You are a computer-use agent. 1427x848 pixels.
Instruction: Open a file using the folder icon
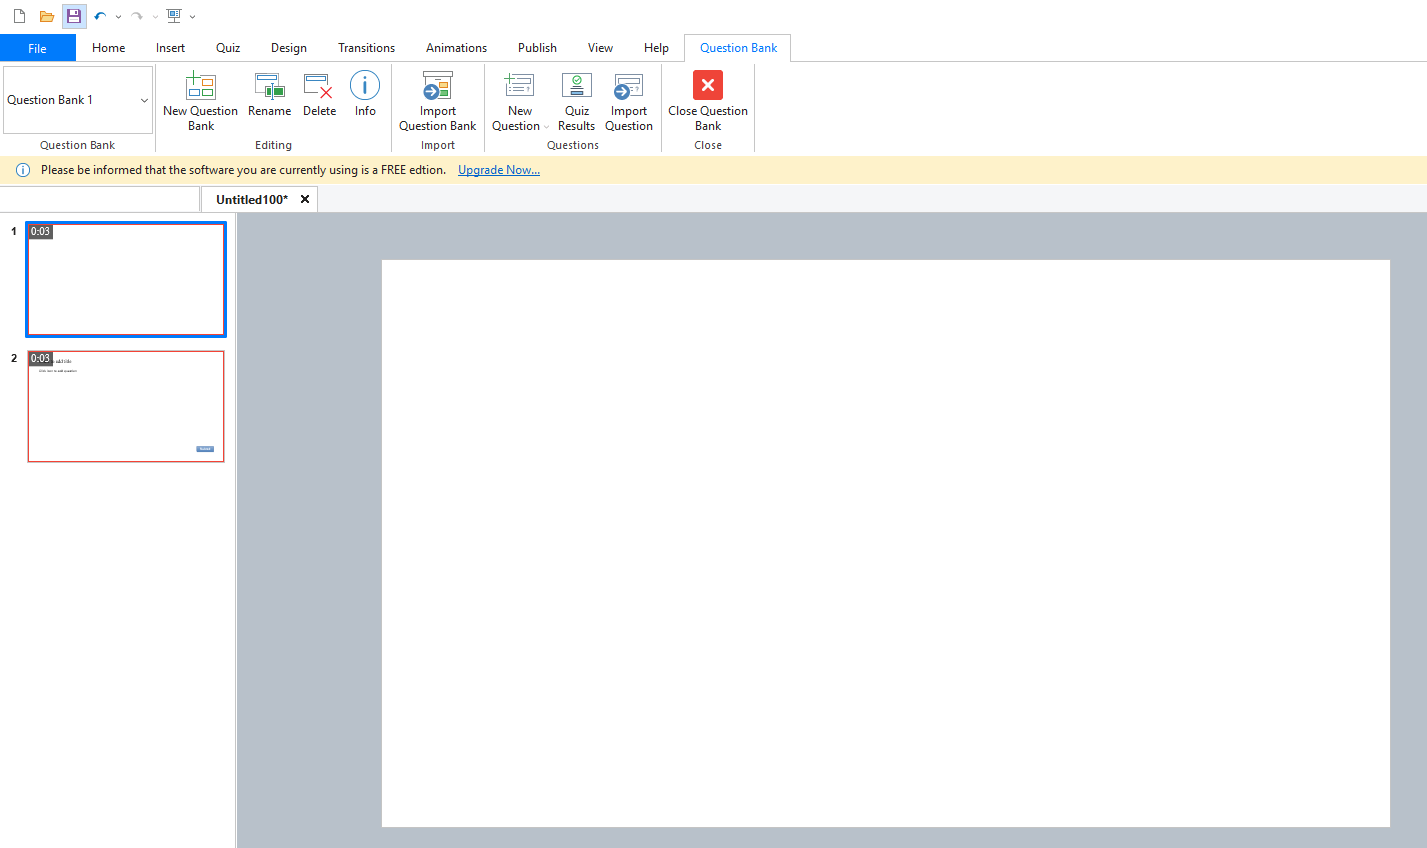[46, 16]
